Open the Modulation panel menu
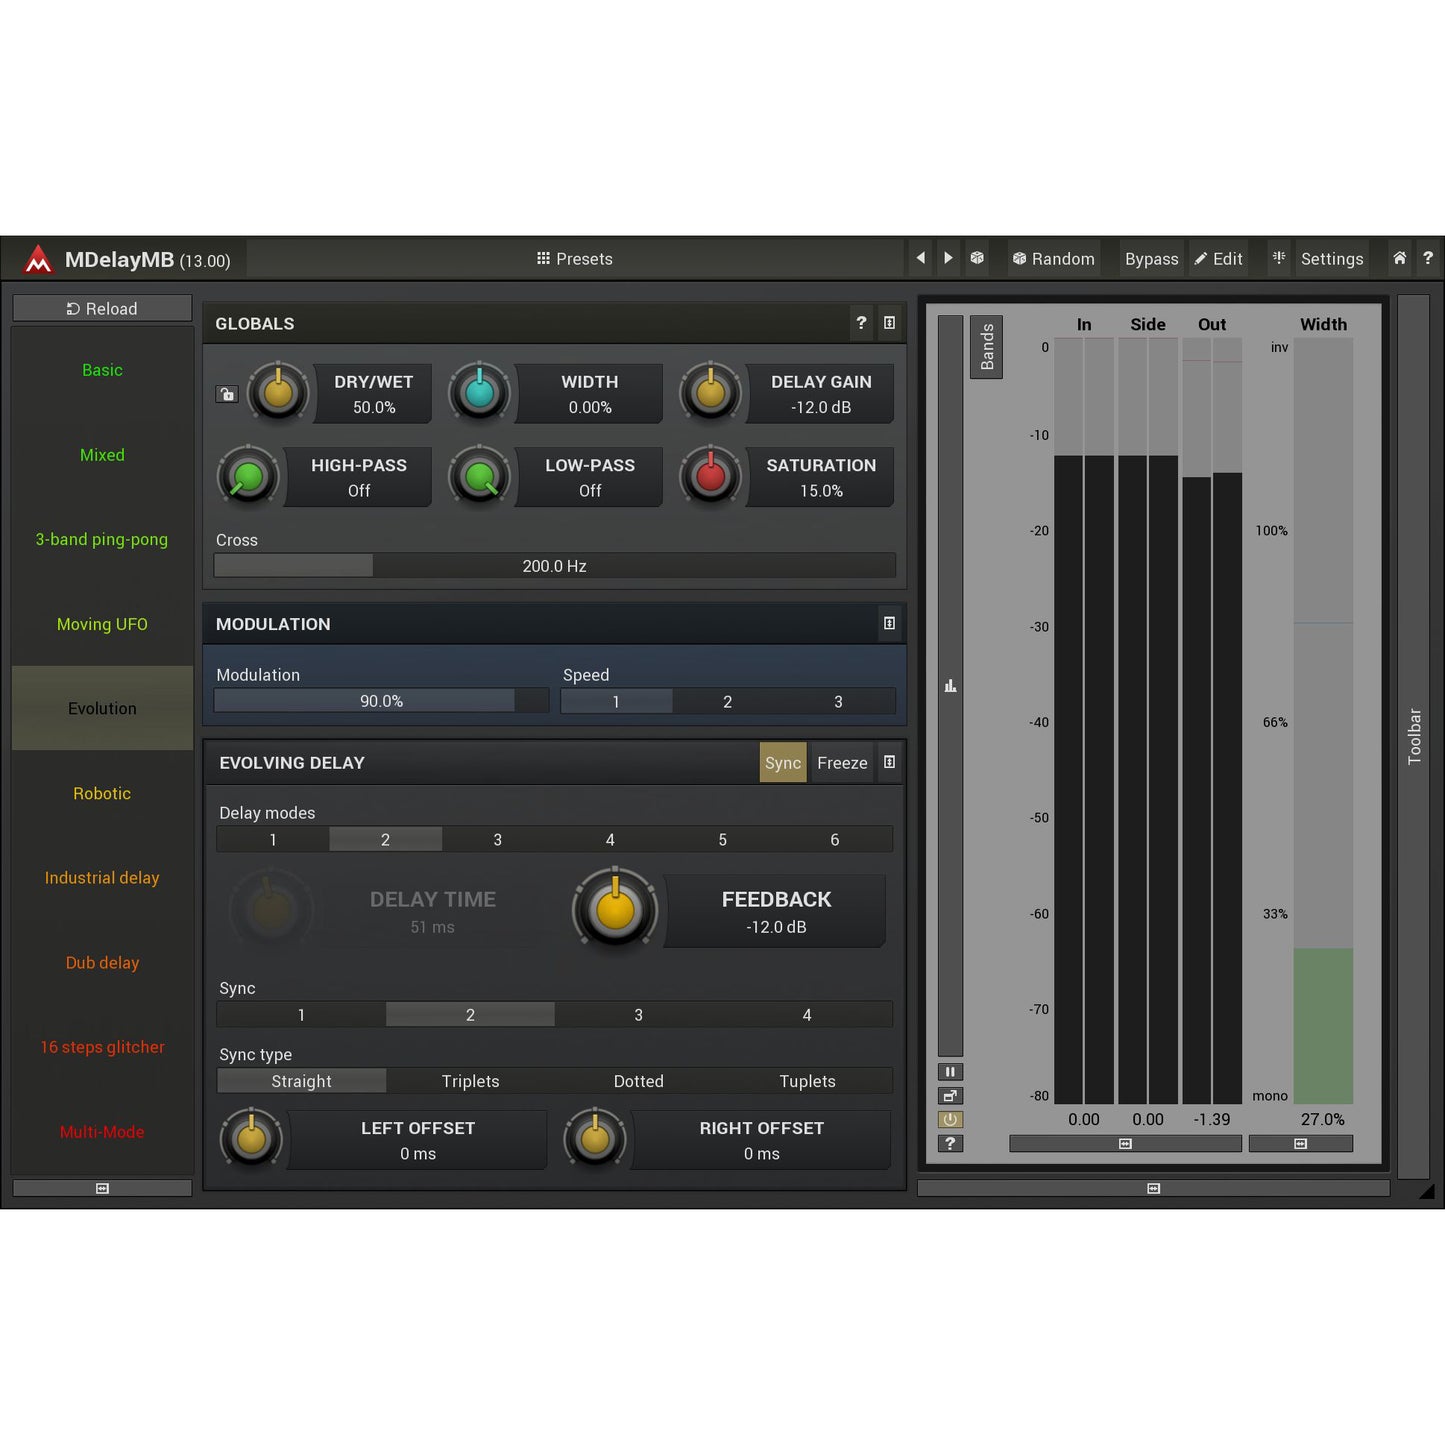Screen dimensions: 1445x1445 [x=889, y=623]
